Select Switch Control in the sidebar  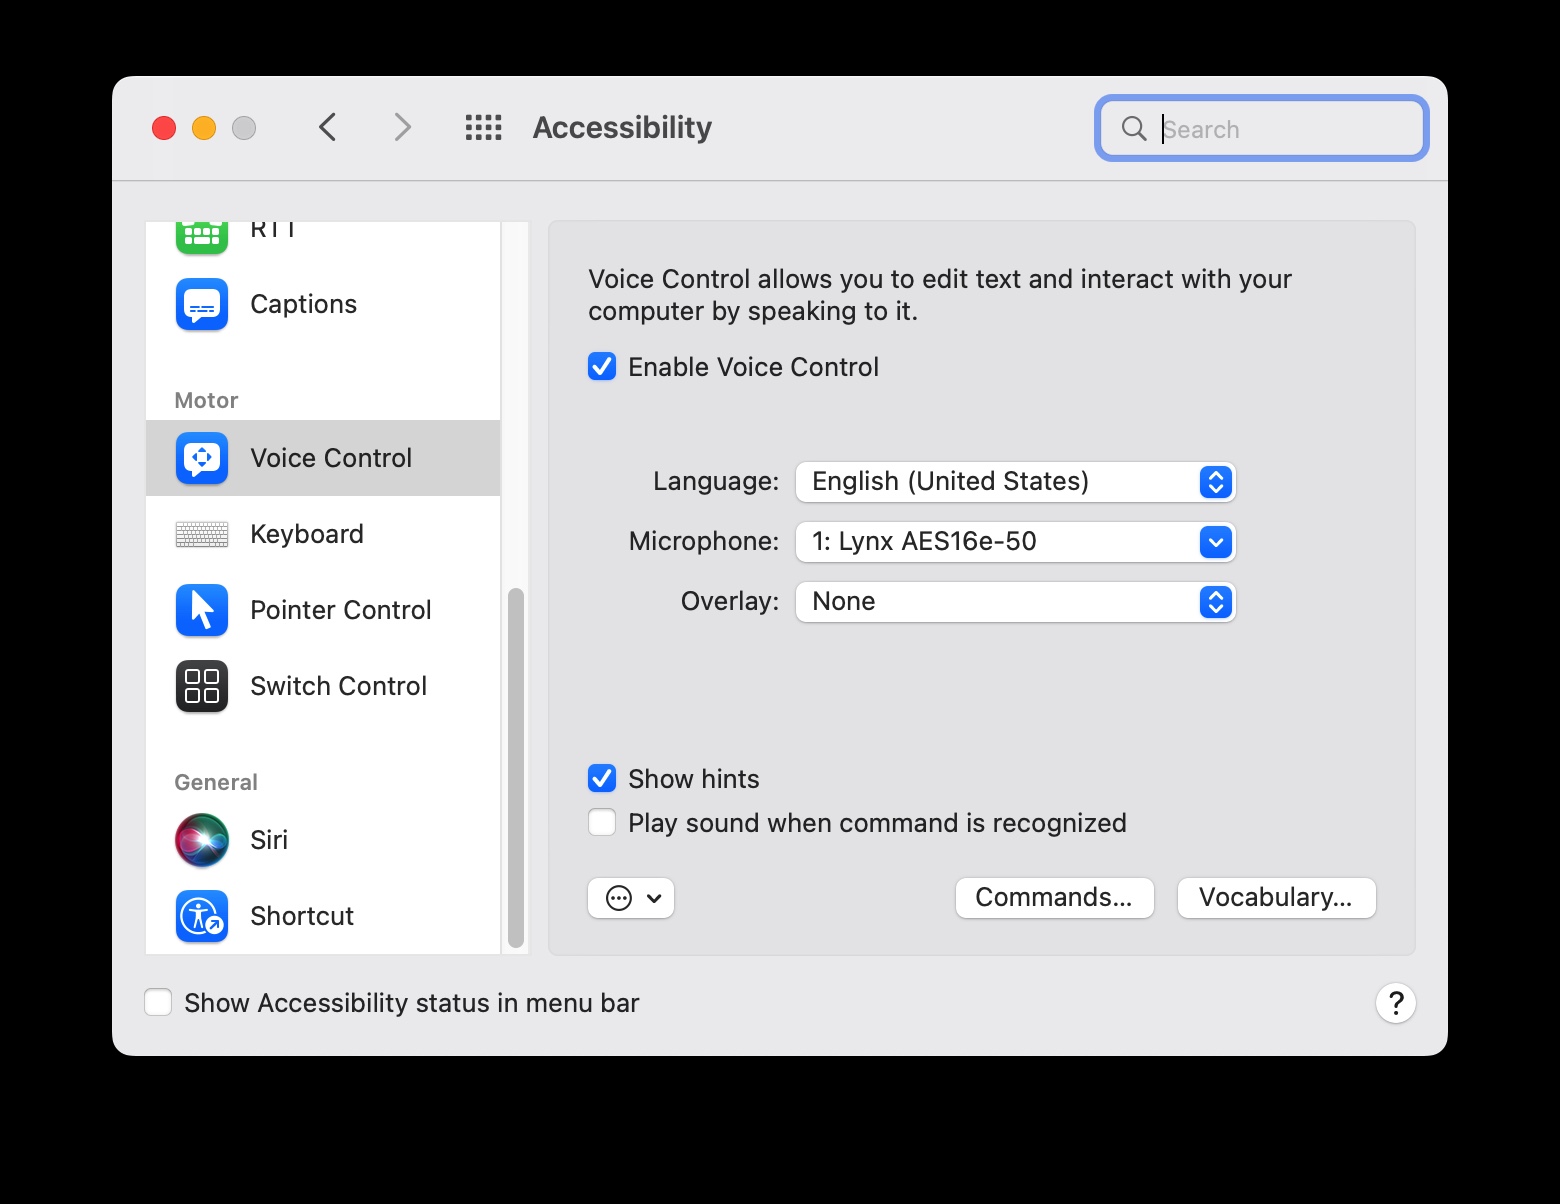coord(323,686)
